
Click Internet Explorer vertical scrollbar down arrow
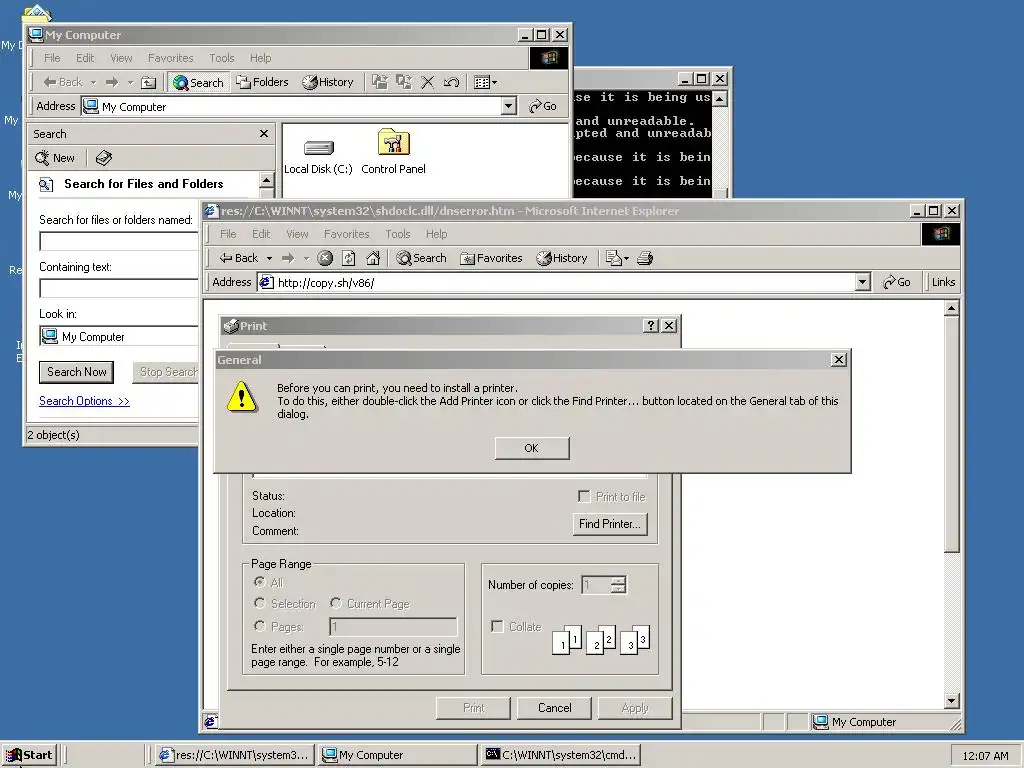coord(952,701)
